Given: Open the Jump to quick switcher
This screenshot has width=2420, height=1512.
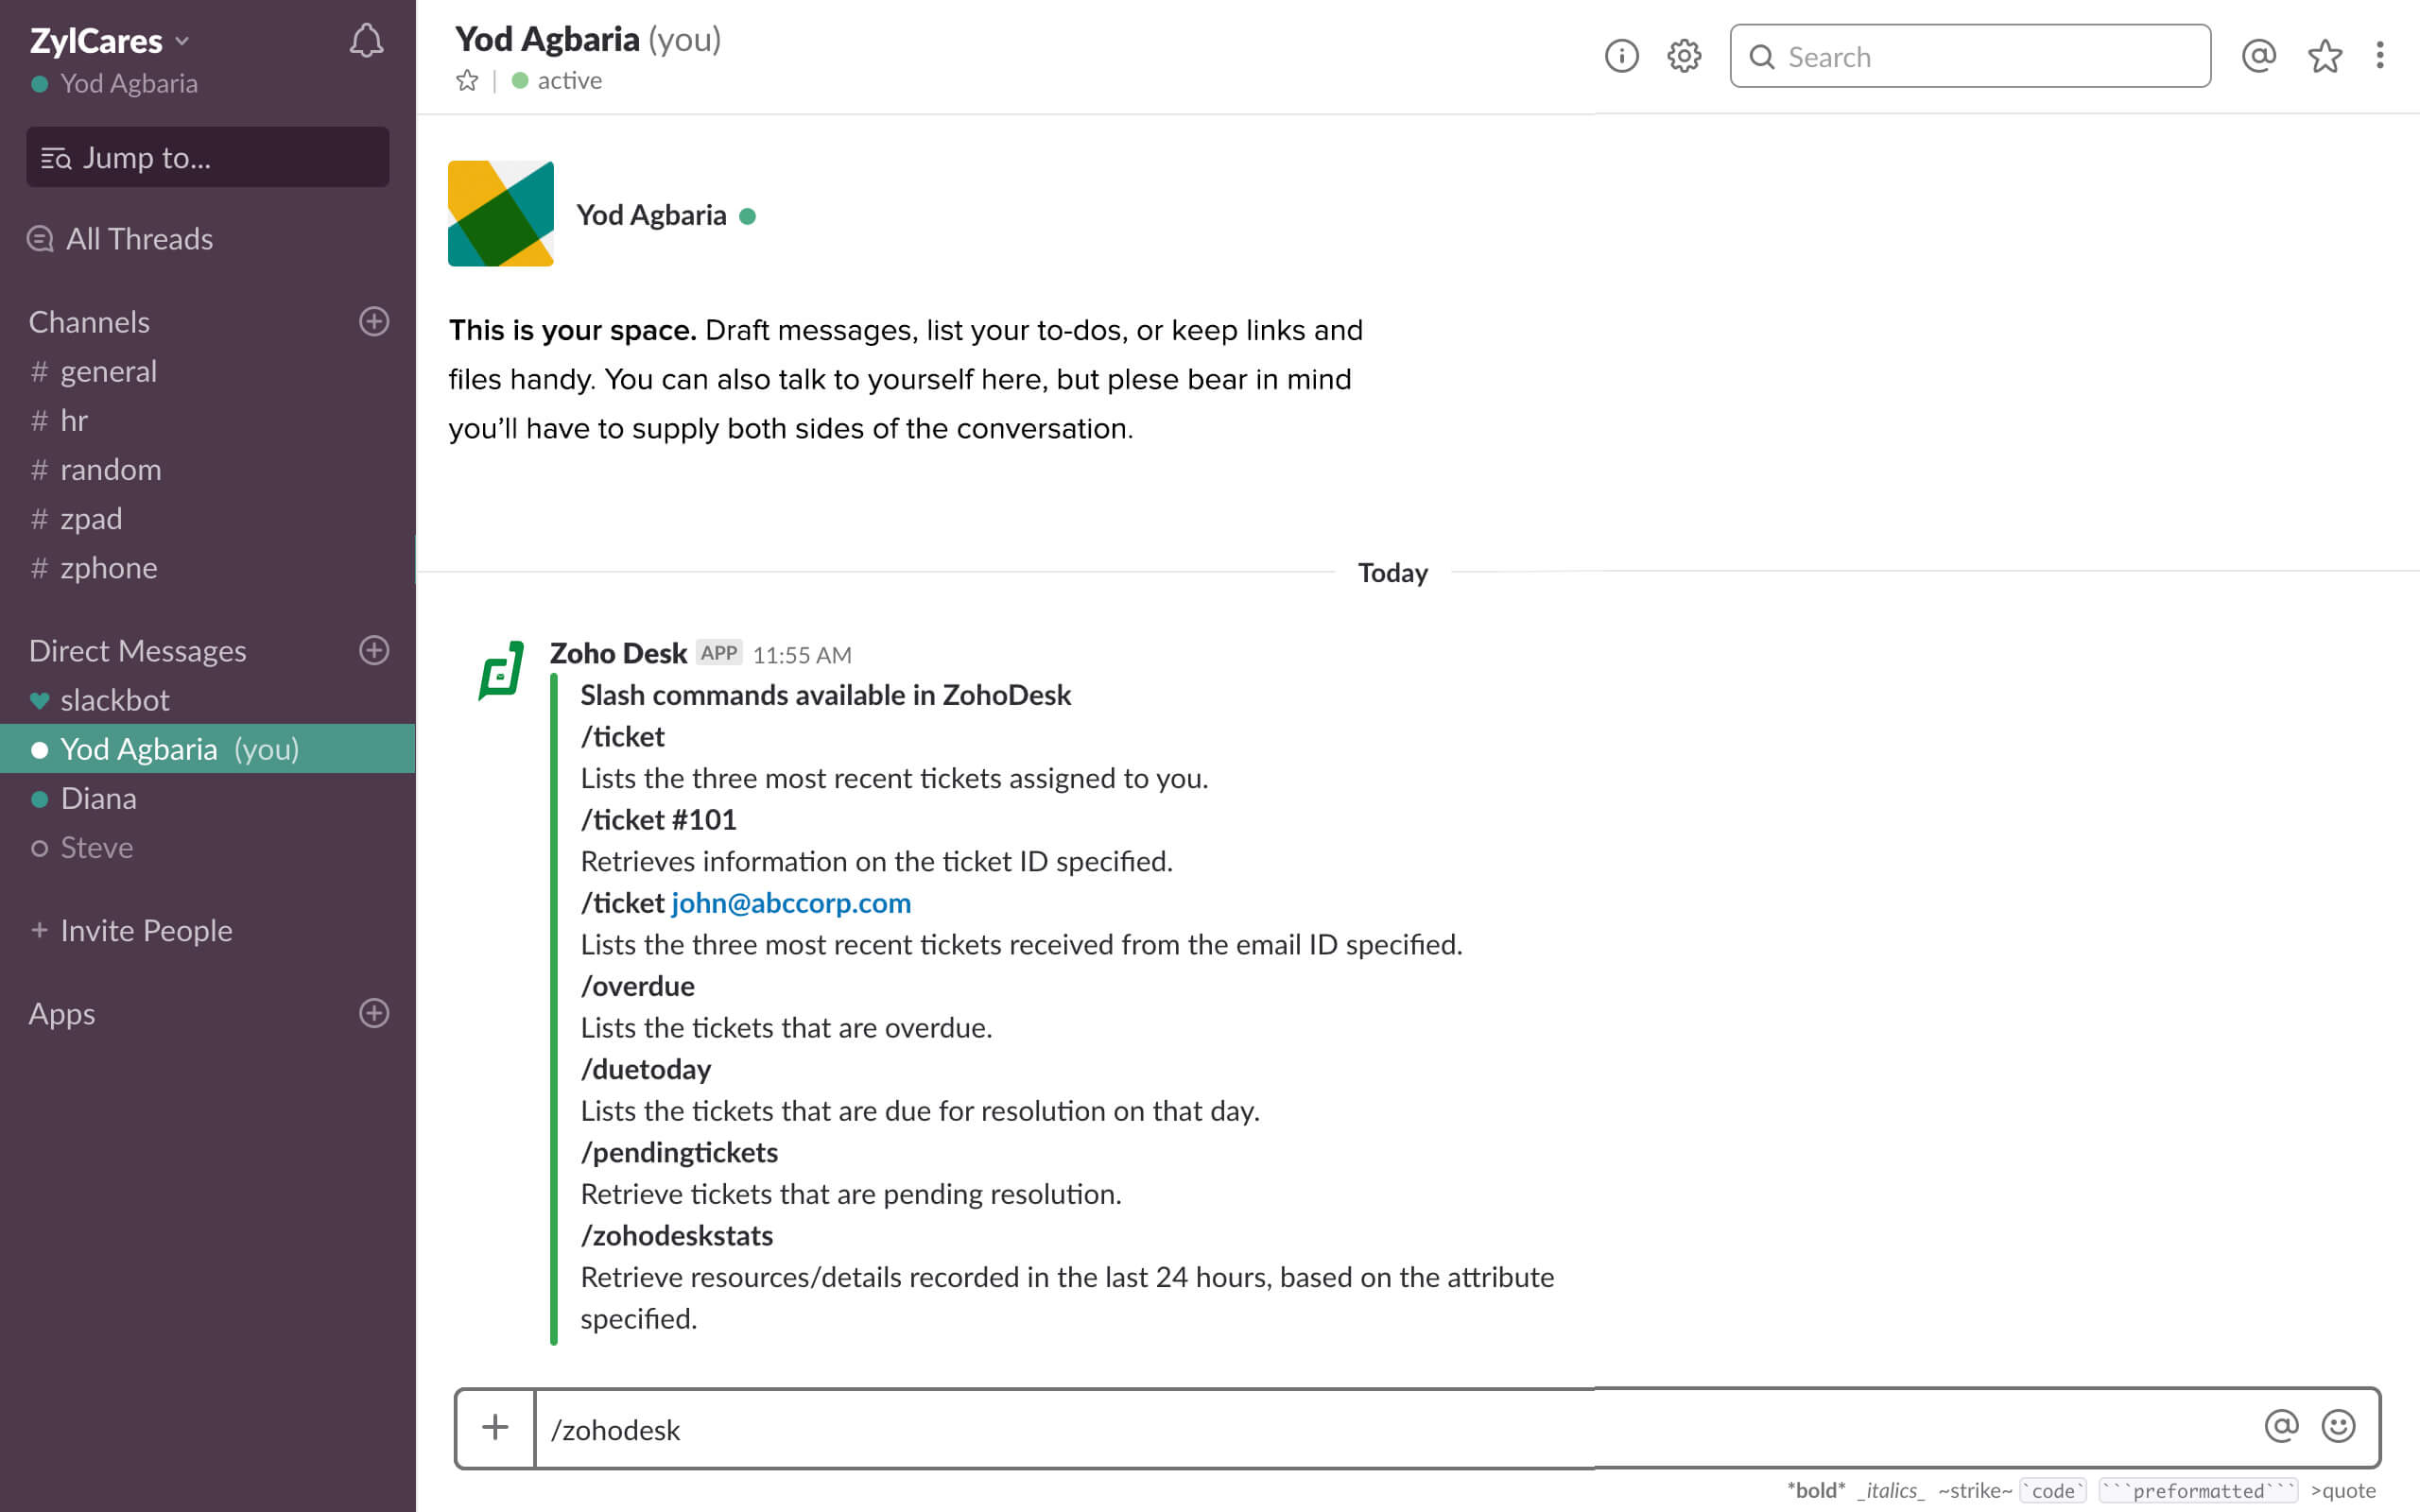Looking at the screenshot, I should tap(208, 157).
